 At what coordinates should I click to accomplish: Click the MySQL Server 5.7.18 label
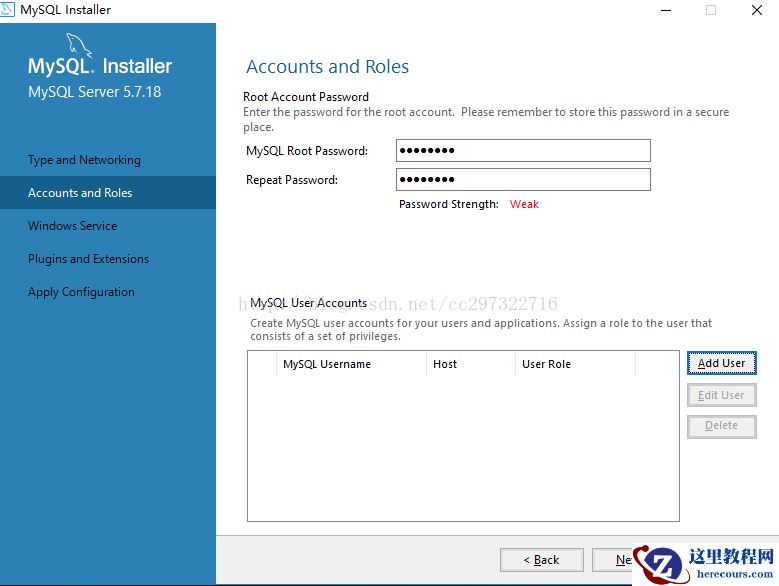click(x=94, y=92)
